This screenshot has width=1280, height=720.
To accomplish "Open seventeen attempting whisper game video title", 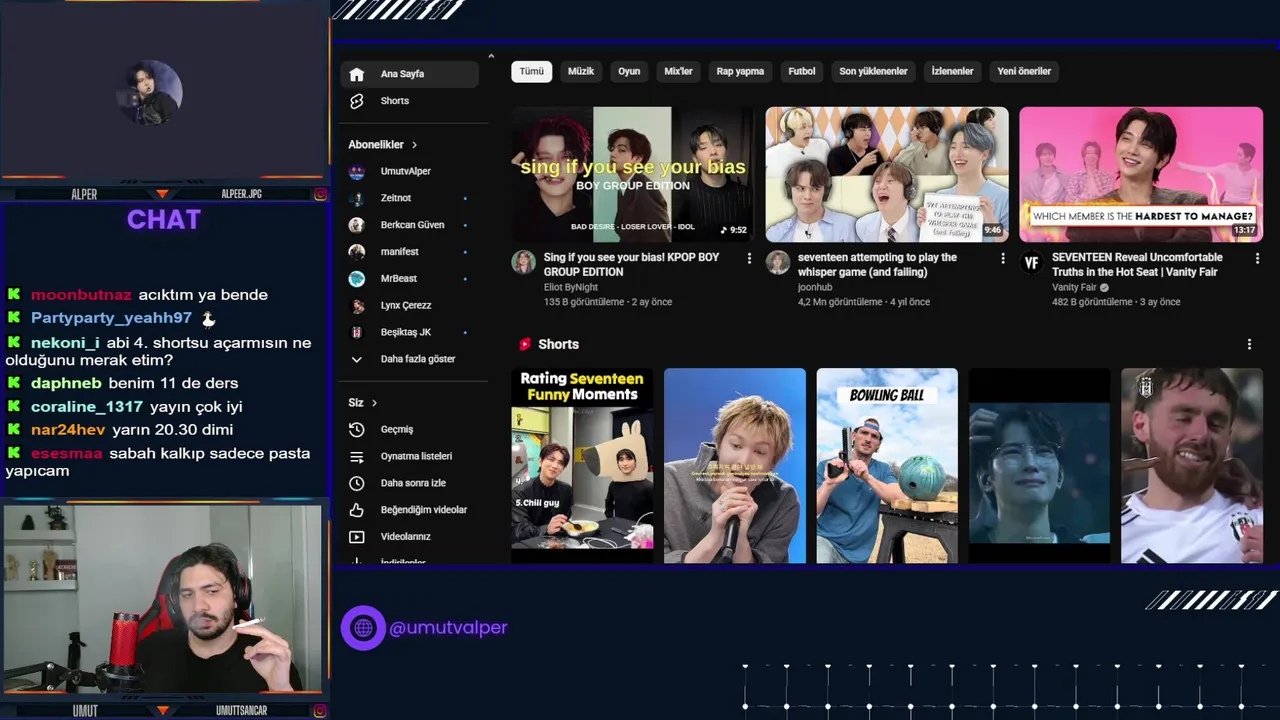I will [877, 264].
